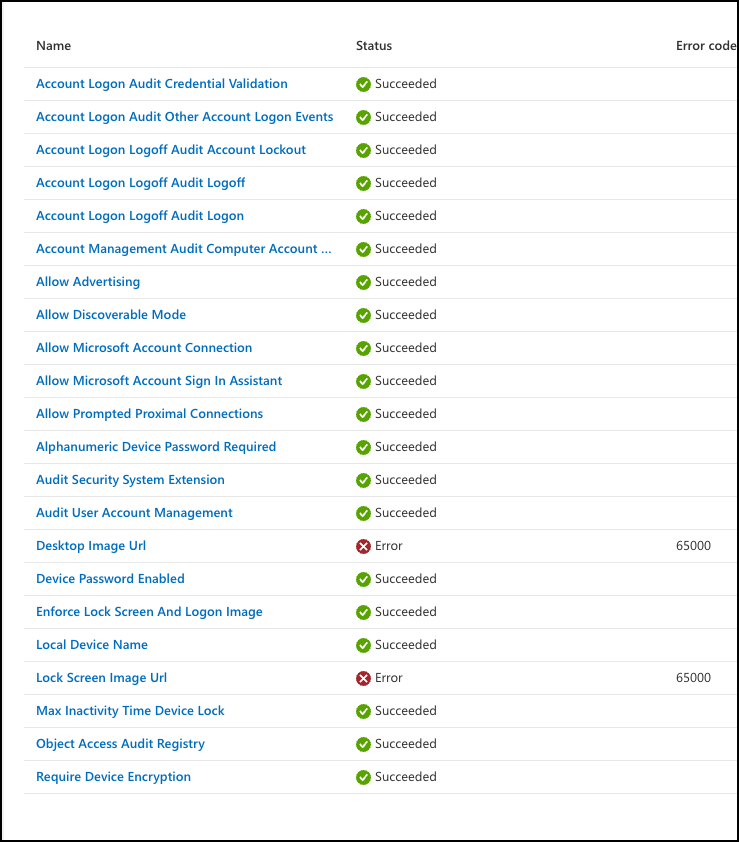
Task: Click green check for Object Access Audit Registry
Action: [364, 745]
